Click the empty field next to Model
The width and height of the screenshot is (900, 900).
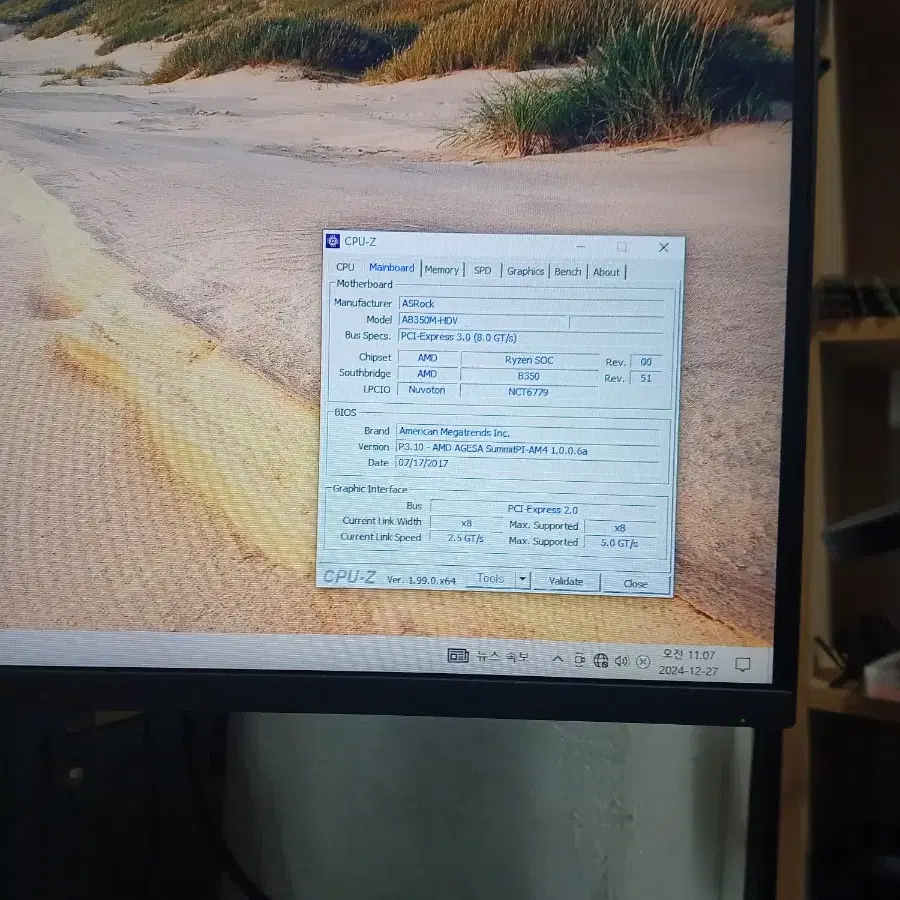coord(616,323)
